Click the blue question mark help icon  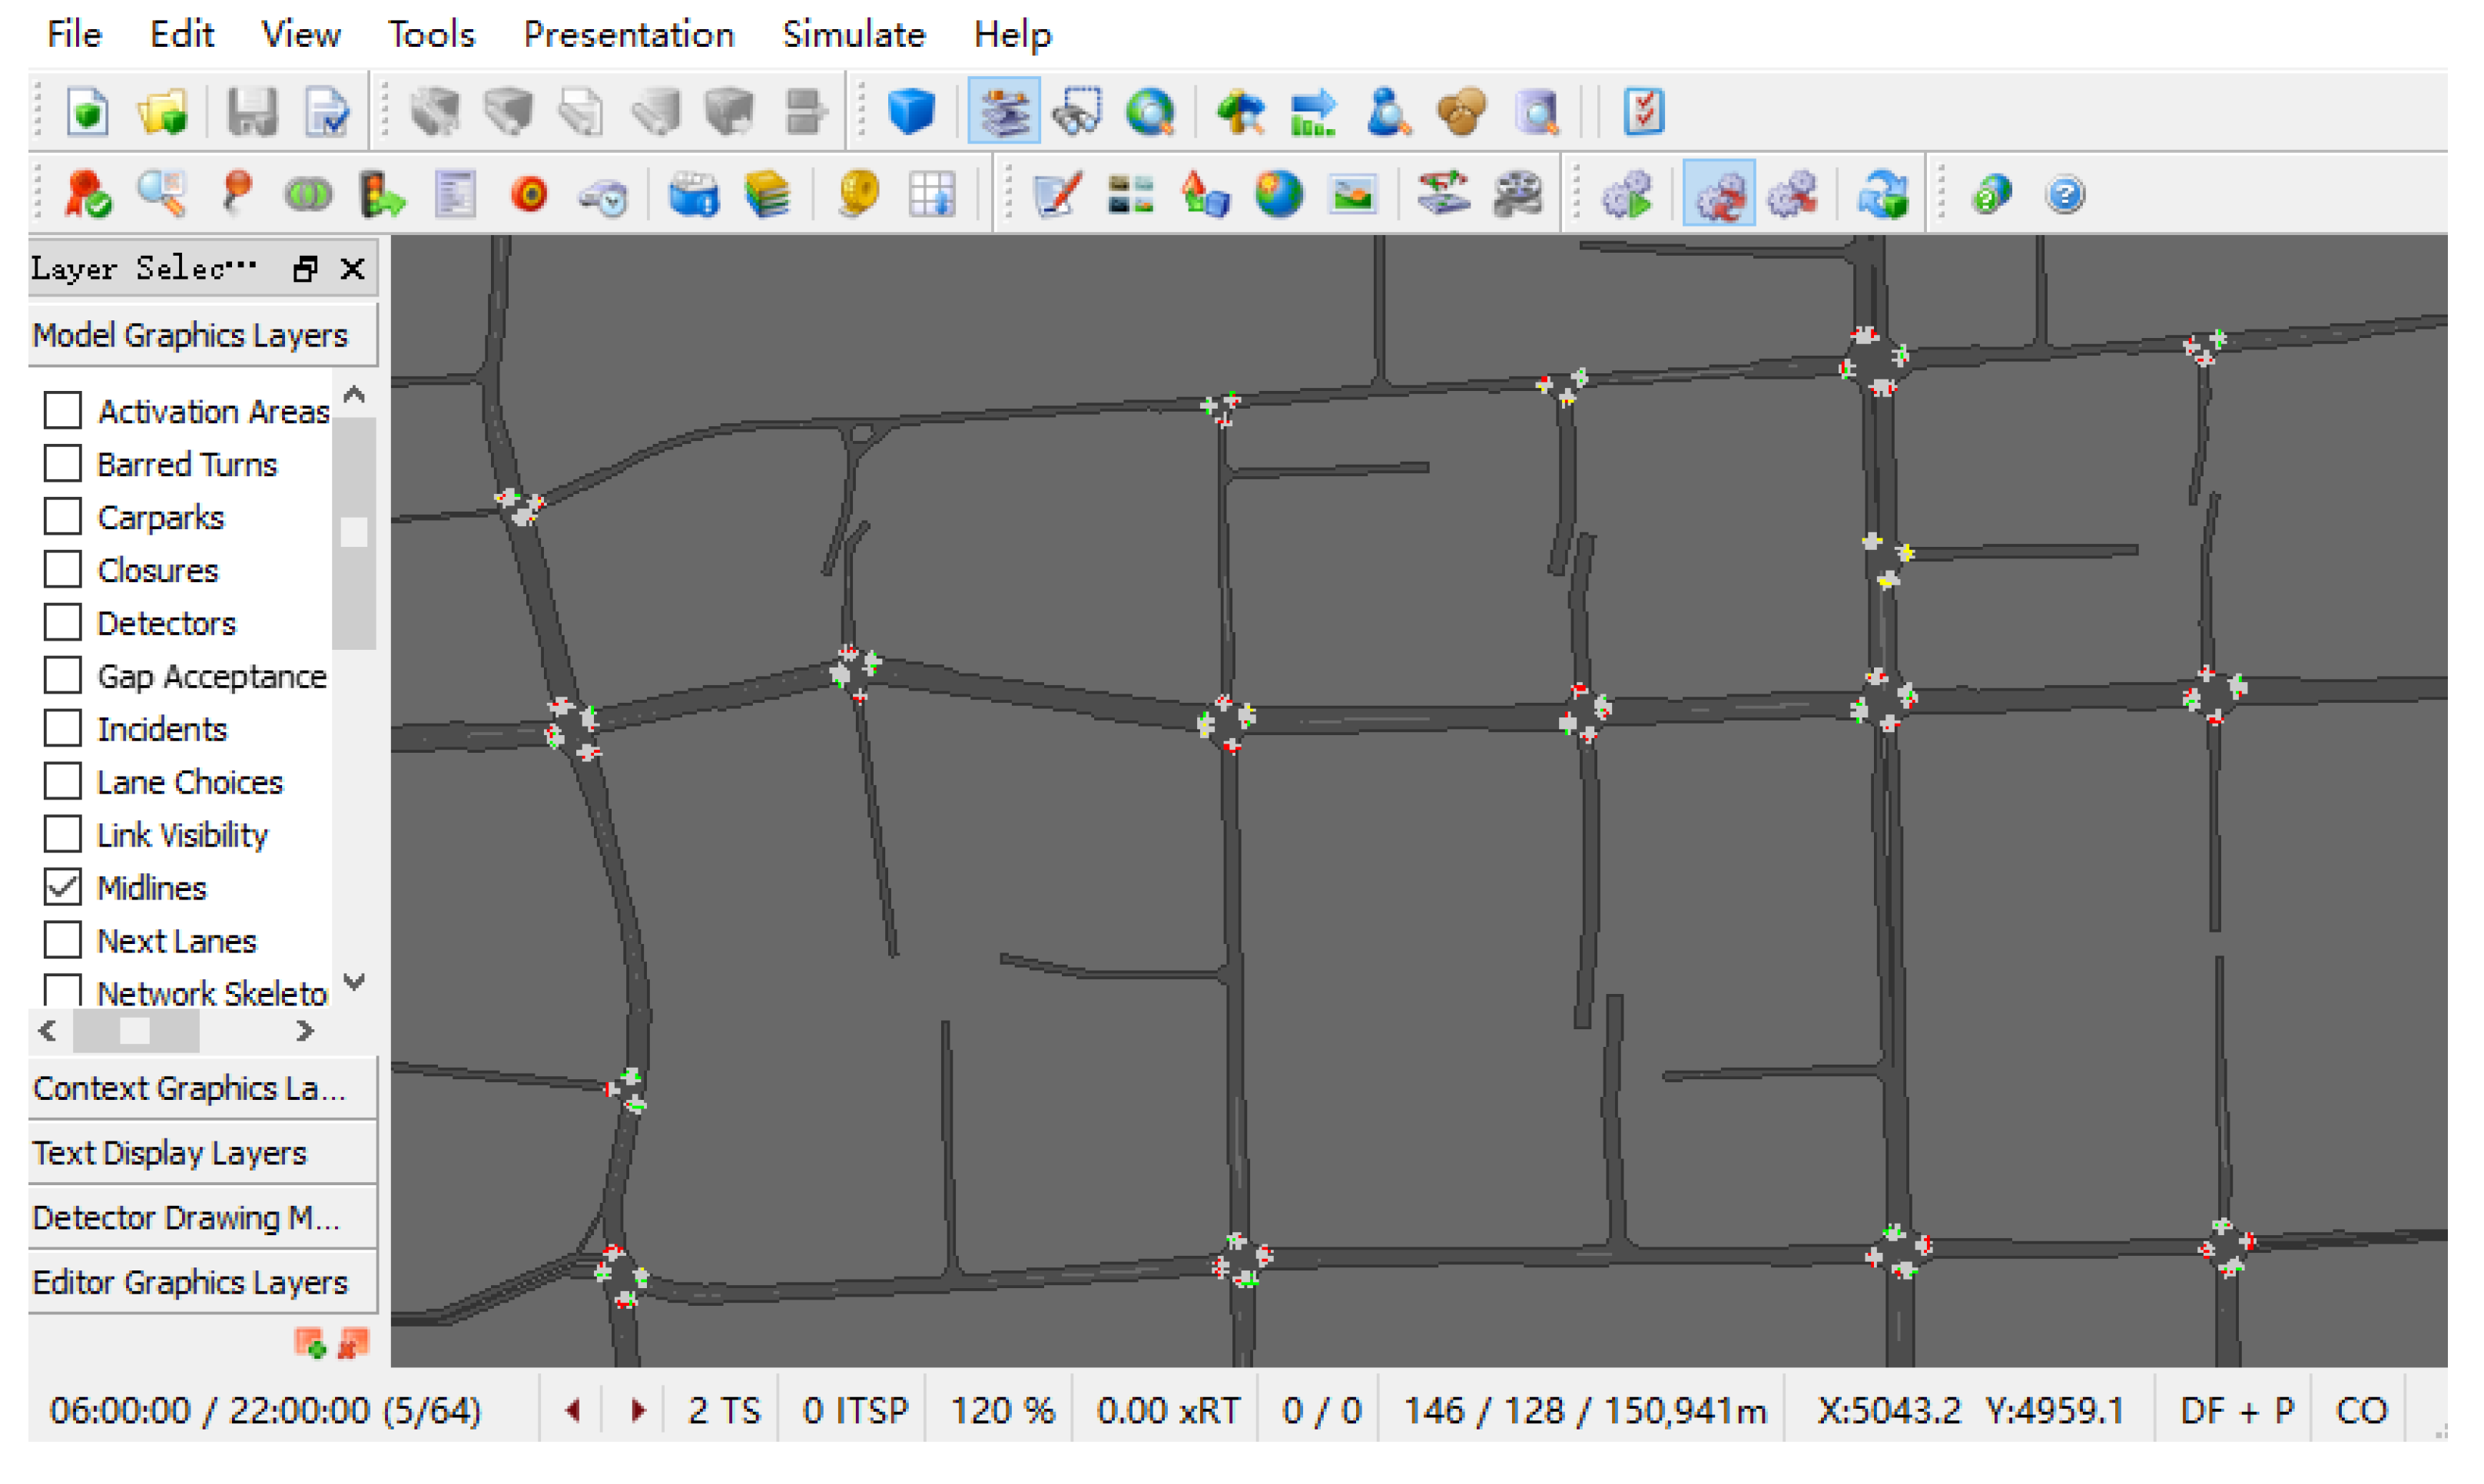2065,194
